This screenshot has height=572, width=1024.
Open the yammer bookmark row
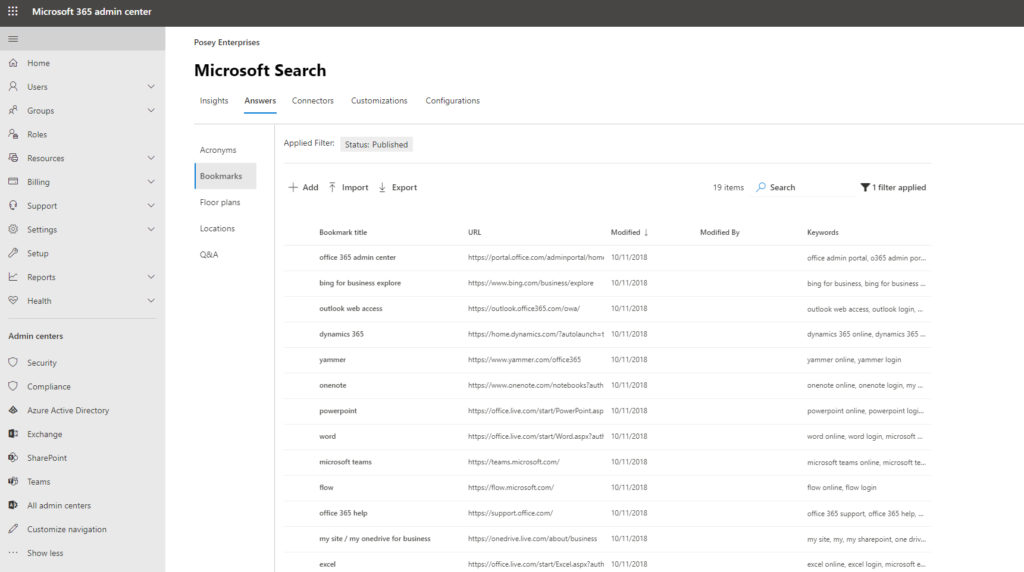[607, 360]
